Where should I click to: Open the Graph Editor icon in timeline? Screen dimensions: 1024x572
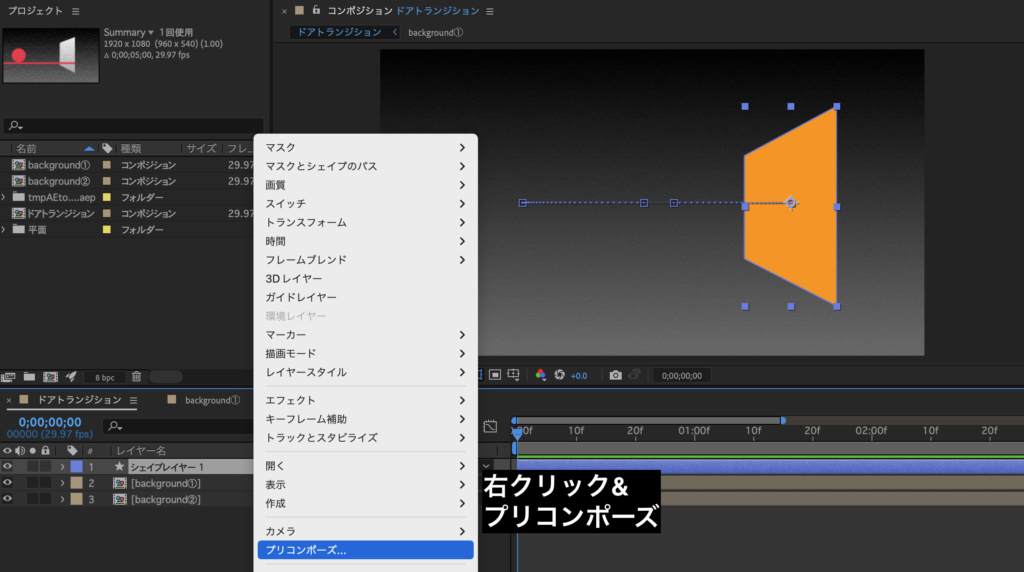pyautogui.click(x=490, y=427)
